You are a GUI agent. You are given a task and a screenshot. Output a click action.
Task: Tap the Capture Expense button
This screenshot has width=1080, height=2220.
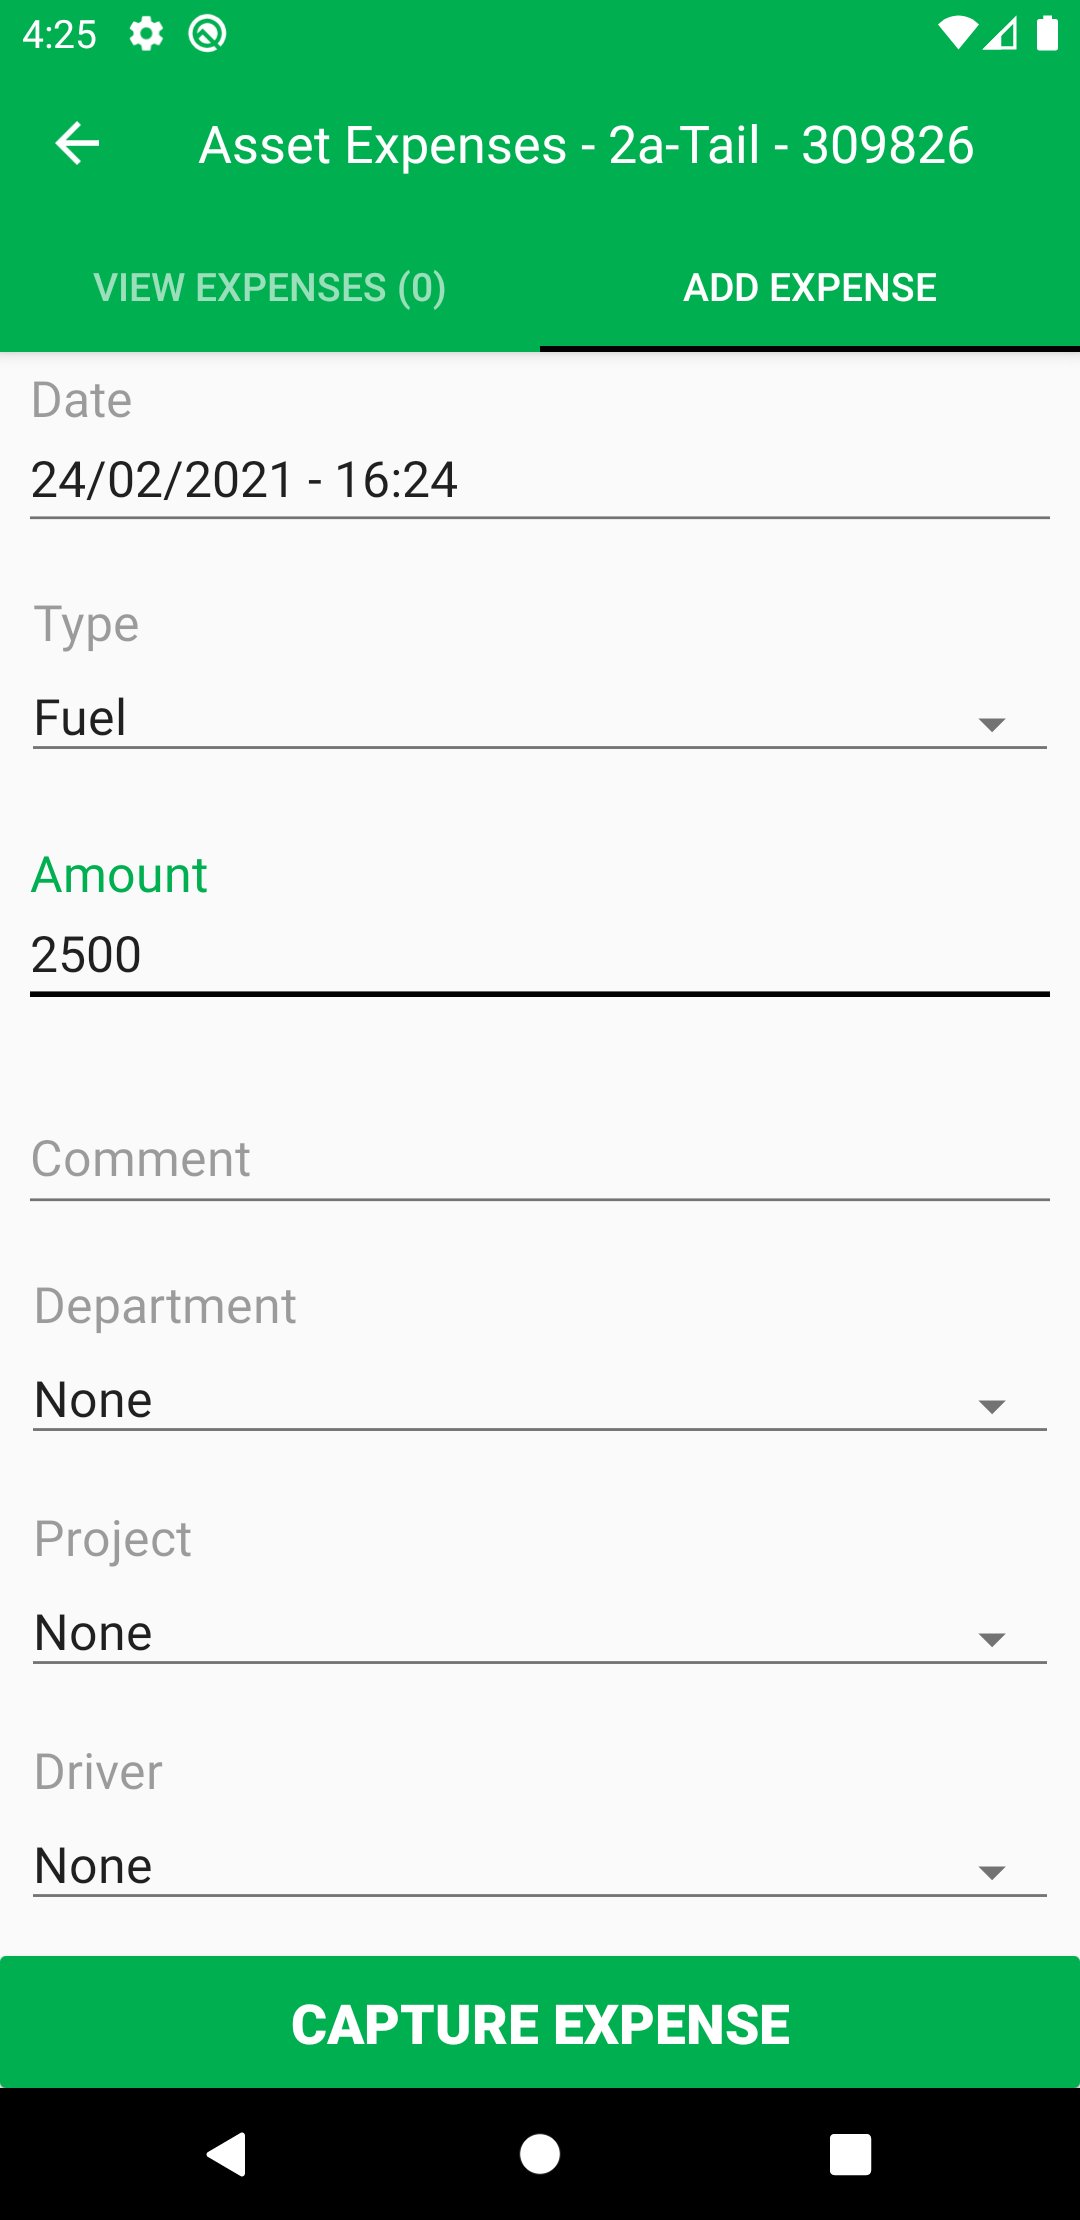point(540,2022)
